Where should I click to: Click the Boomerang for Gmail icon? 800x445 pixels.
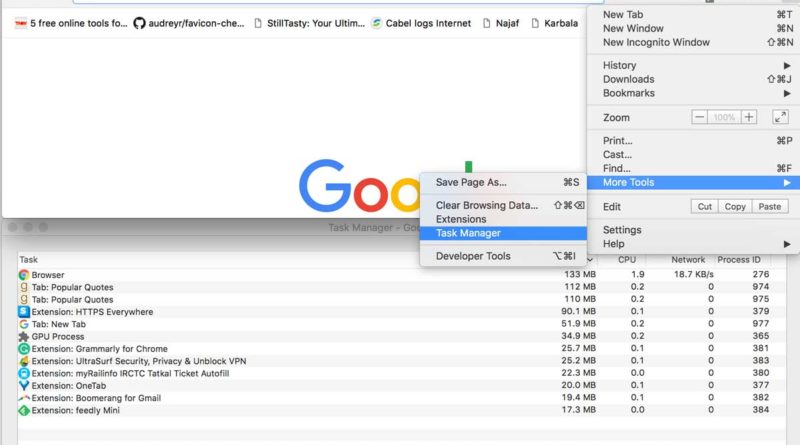pos(23,398)
